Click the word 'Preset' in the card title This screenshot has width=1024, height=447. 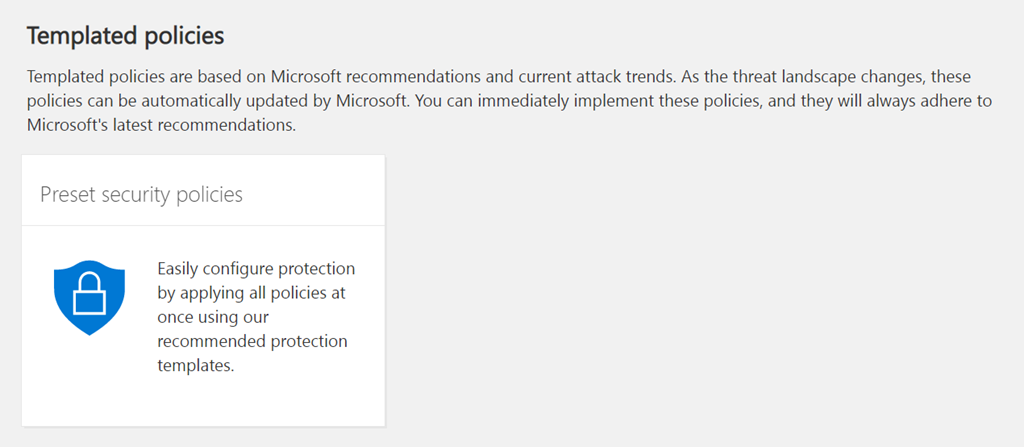(68, 194)
